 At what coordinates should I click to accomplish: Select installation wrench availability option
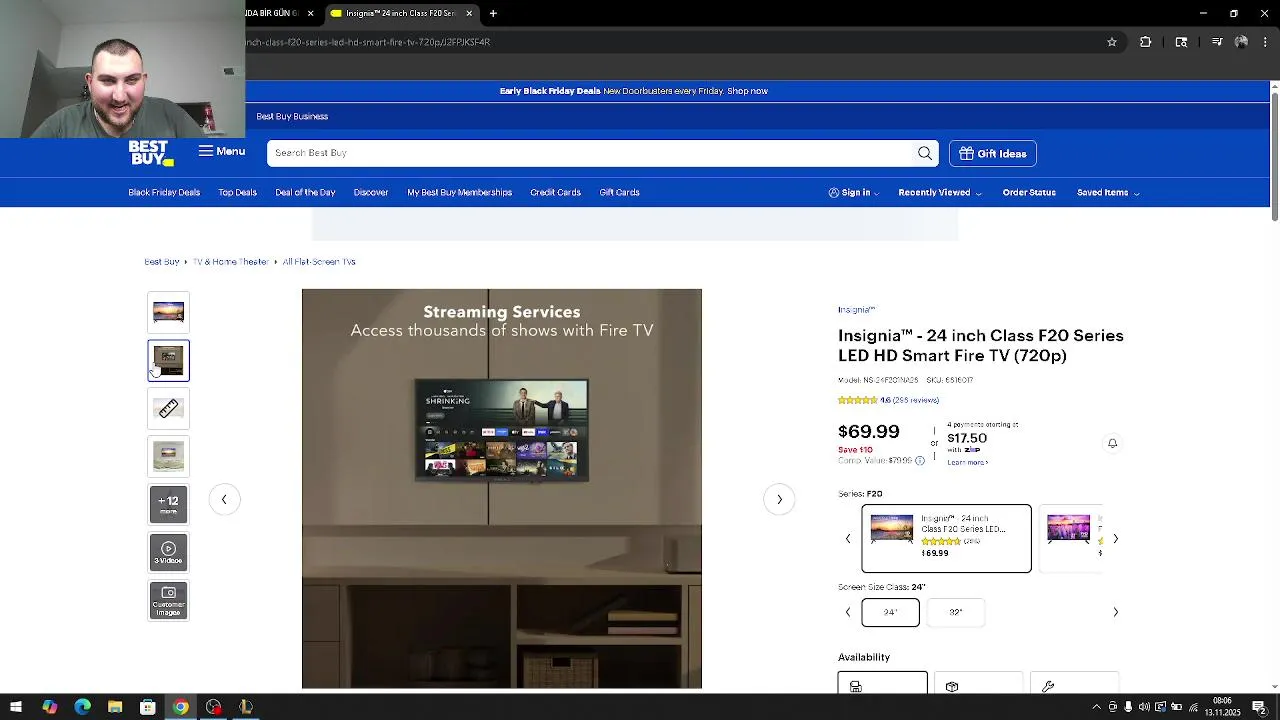click(x=1074, y=683)
